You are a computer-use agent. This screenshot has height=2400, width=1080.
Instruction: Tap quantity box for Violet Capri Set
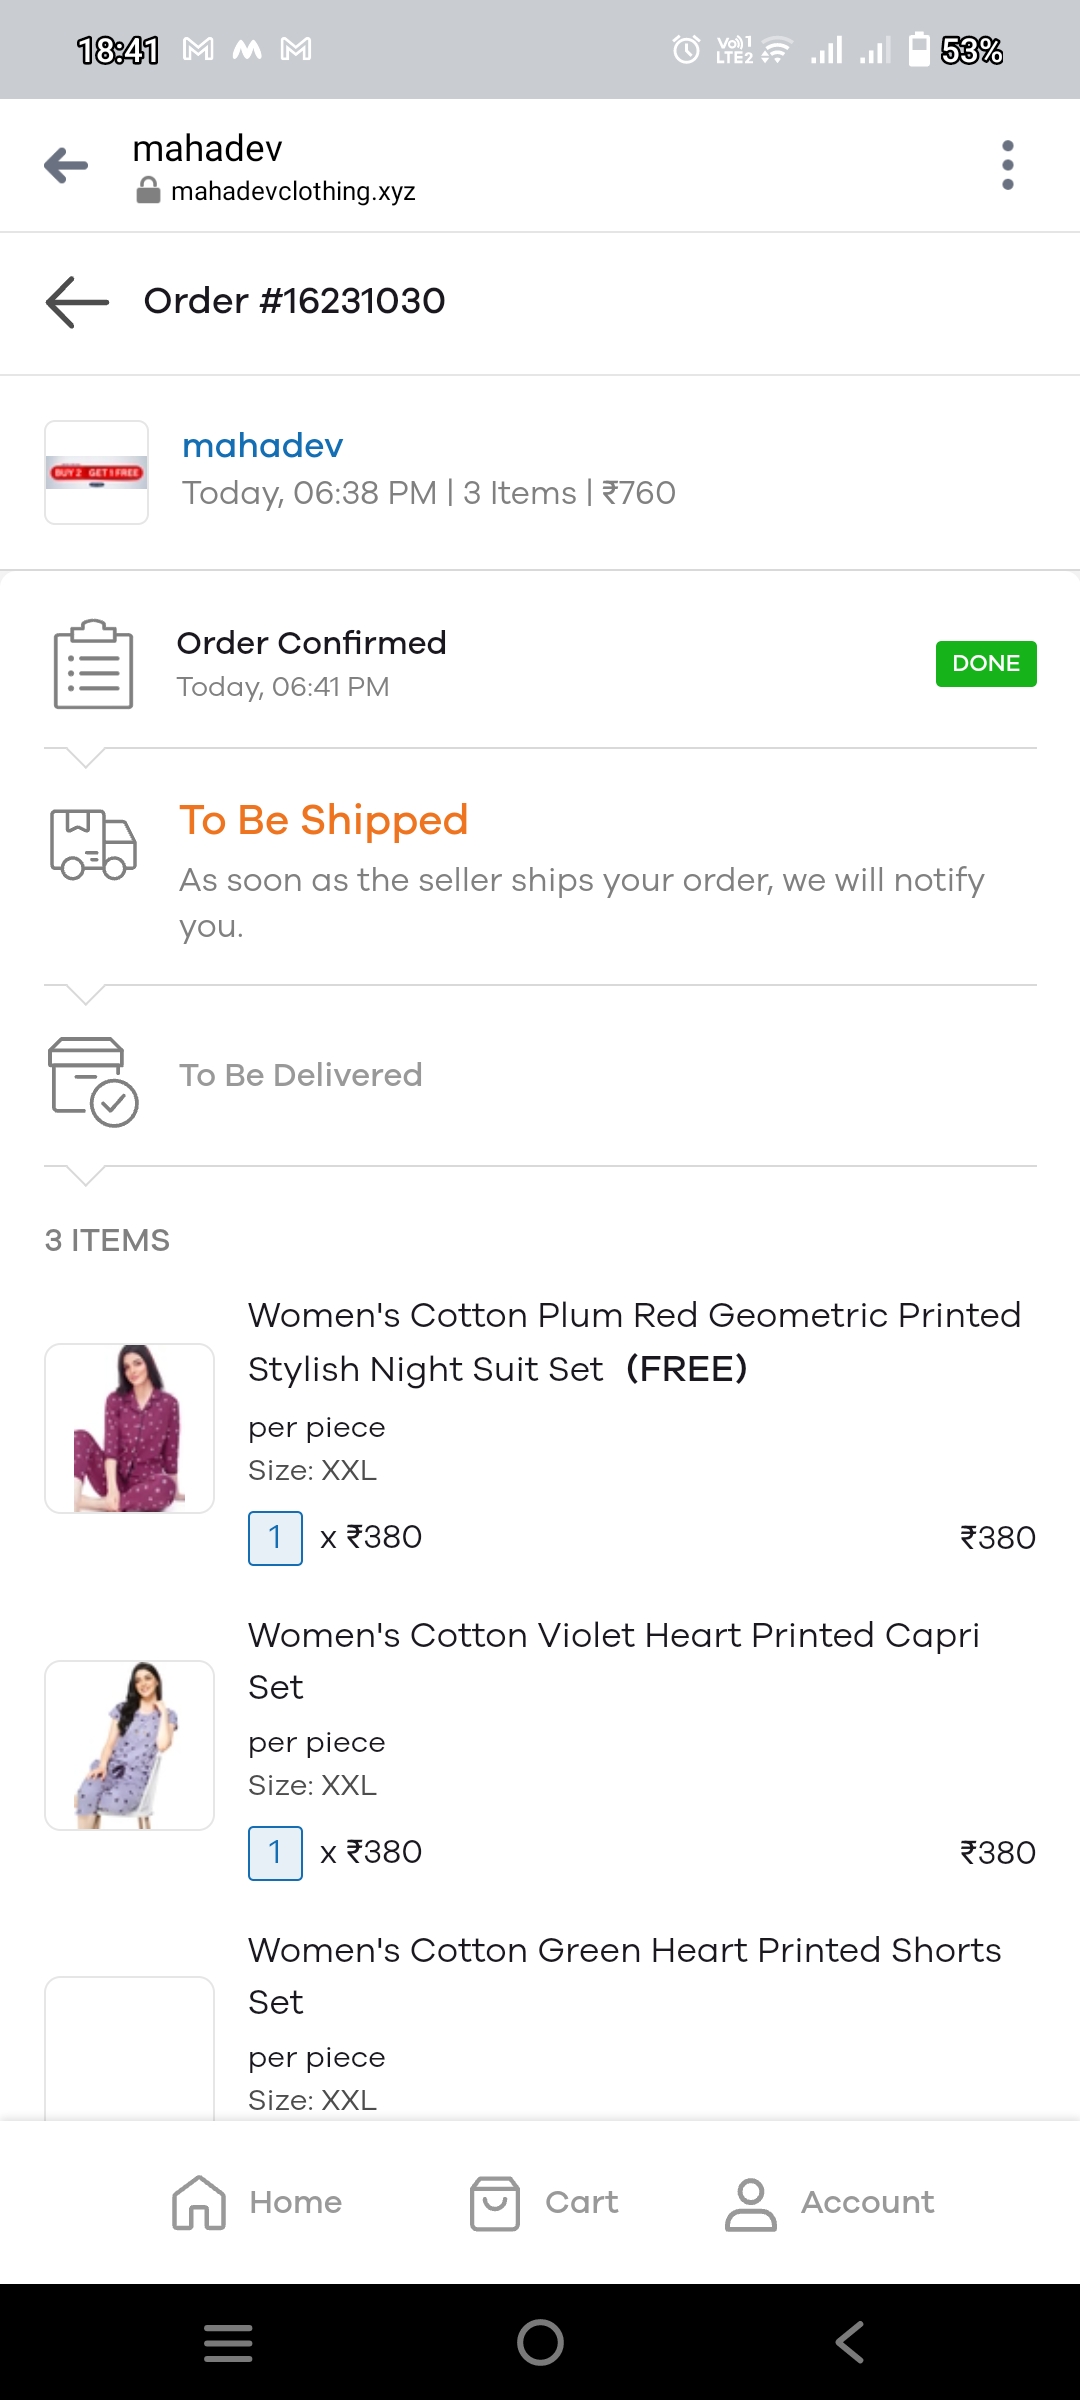click(275, 1853)
